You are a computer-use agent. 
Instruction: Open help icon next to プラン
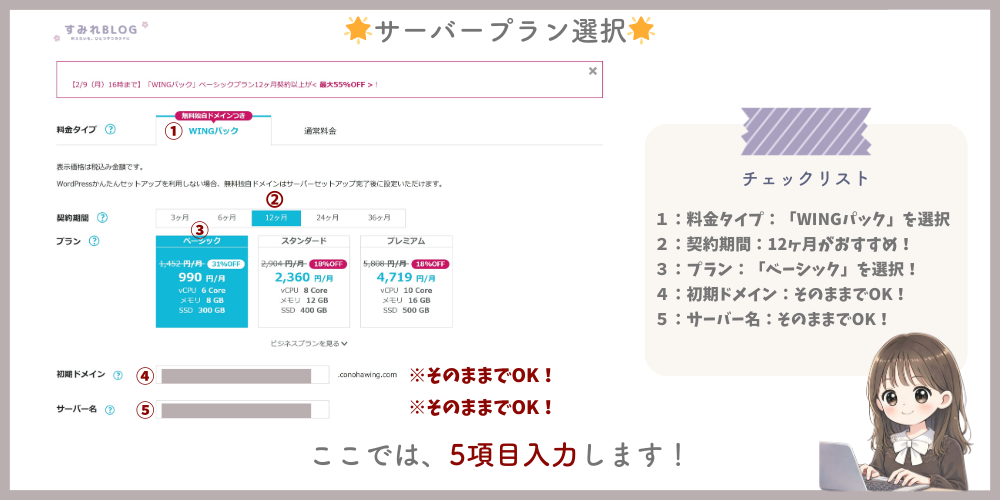pyautogui.click(x=94, y=241)
